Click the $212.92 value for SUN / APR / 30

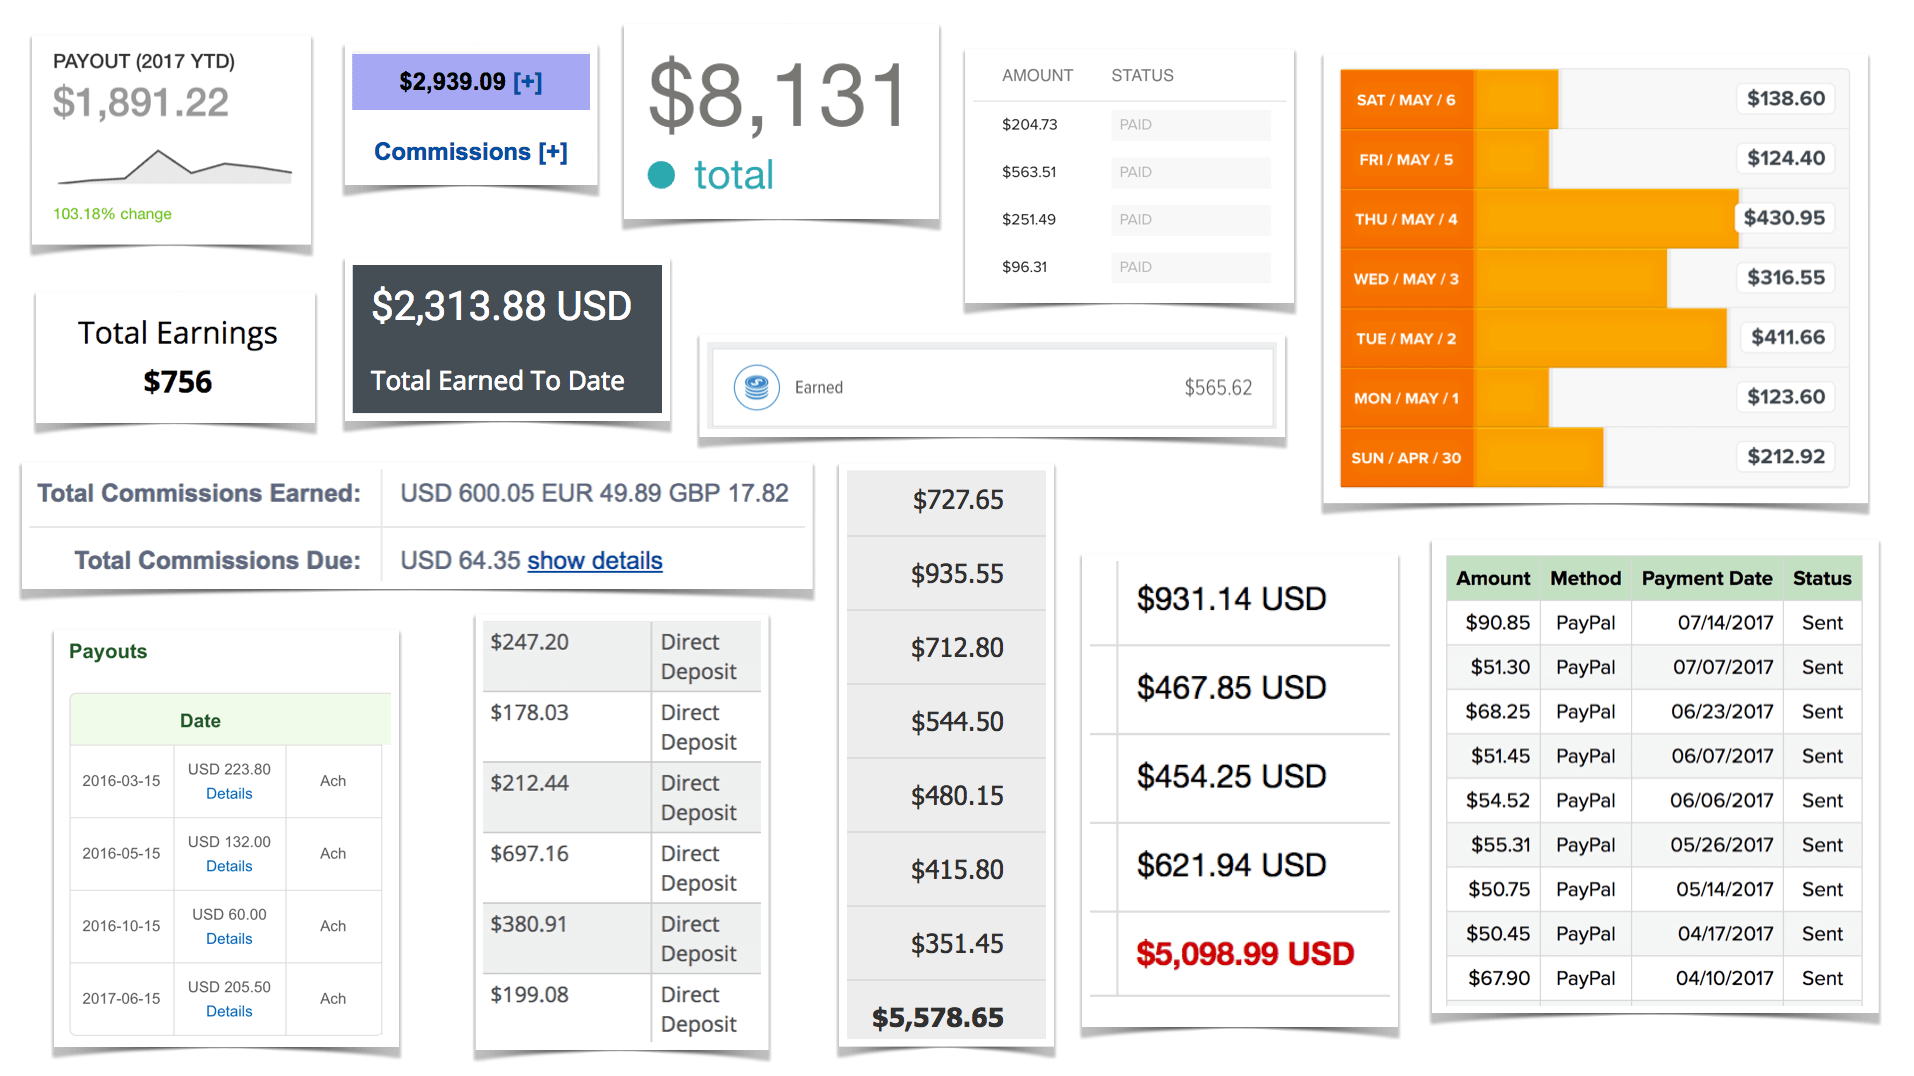1785,457
